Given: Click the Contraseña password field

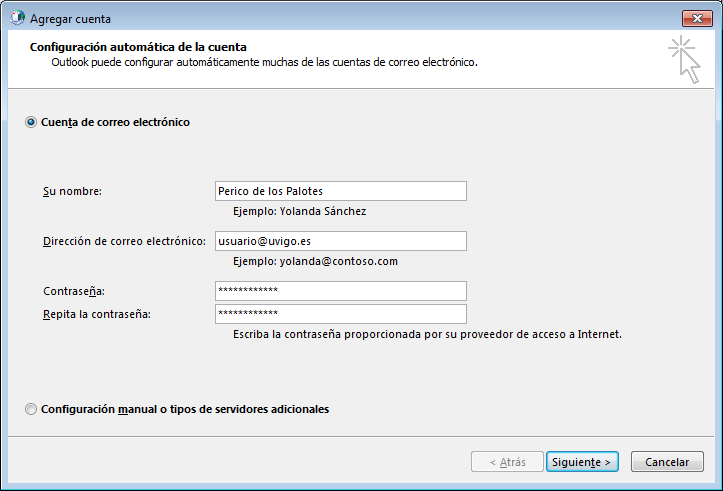Looking at the screenshot, I should (x=340, y=291).
